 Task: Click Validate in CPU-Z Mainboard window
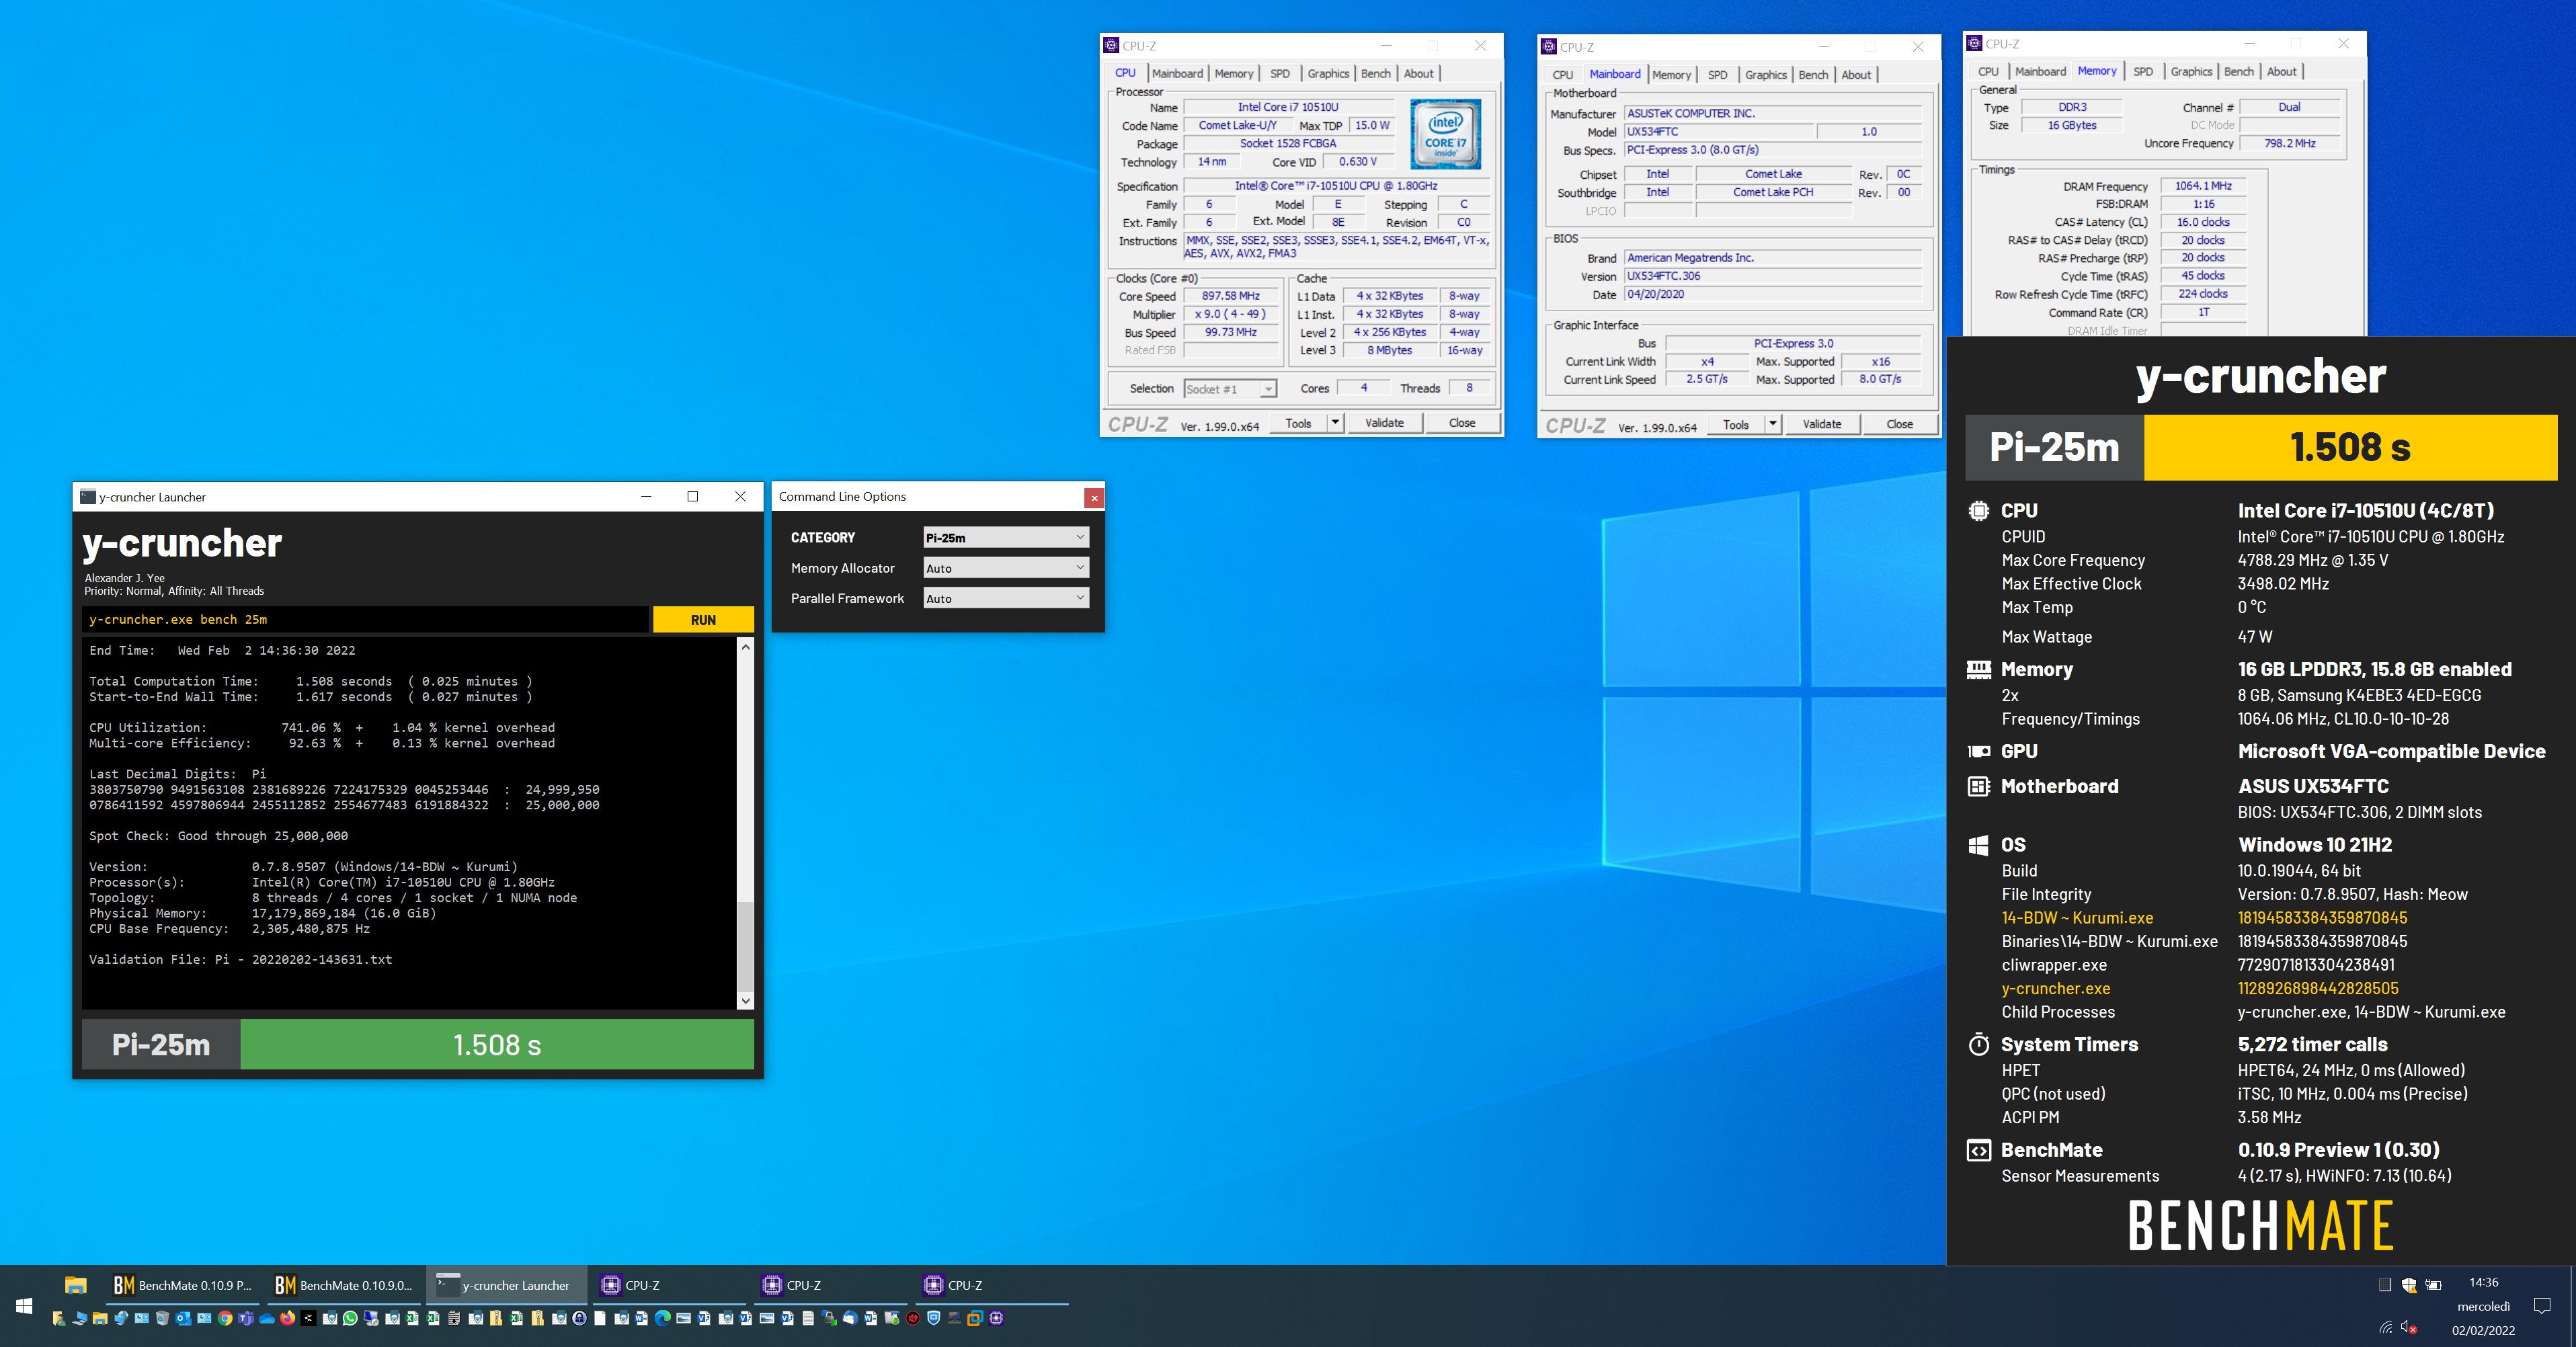coord(1821,424)
